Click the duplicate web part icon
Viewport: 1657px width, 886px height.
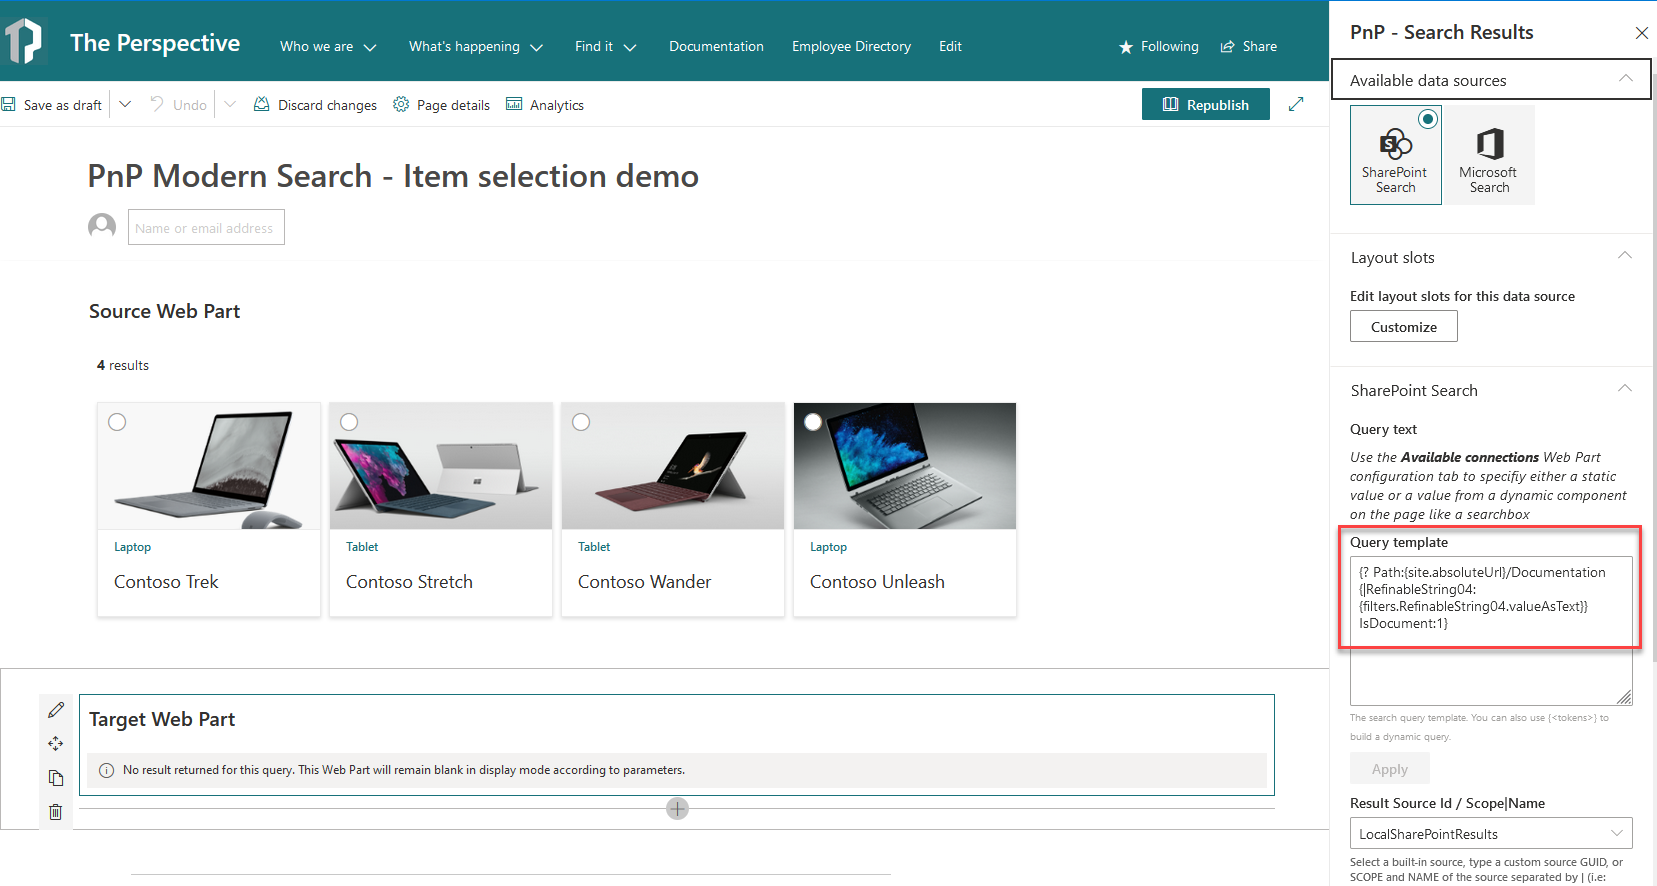point(56,778)
